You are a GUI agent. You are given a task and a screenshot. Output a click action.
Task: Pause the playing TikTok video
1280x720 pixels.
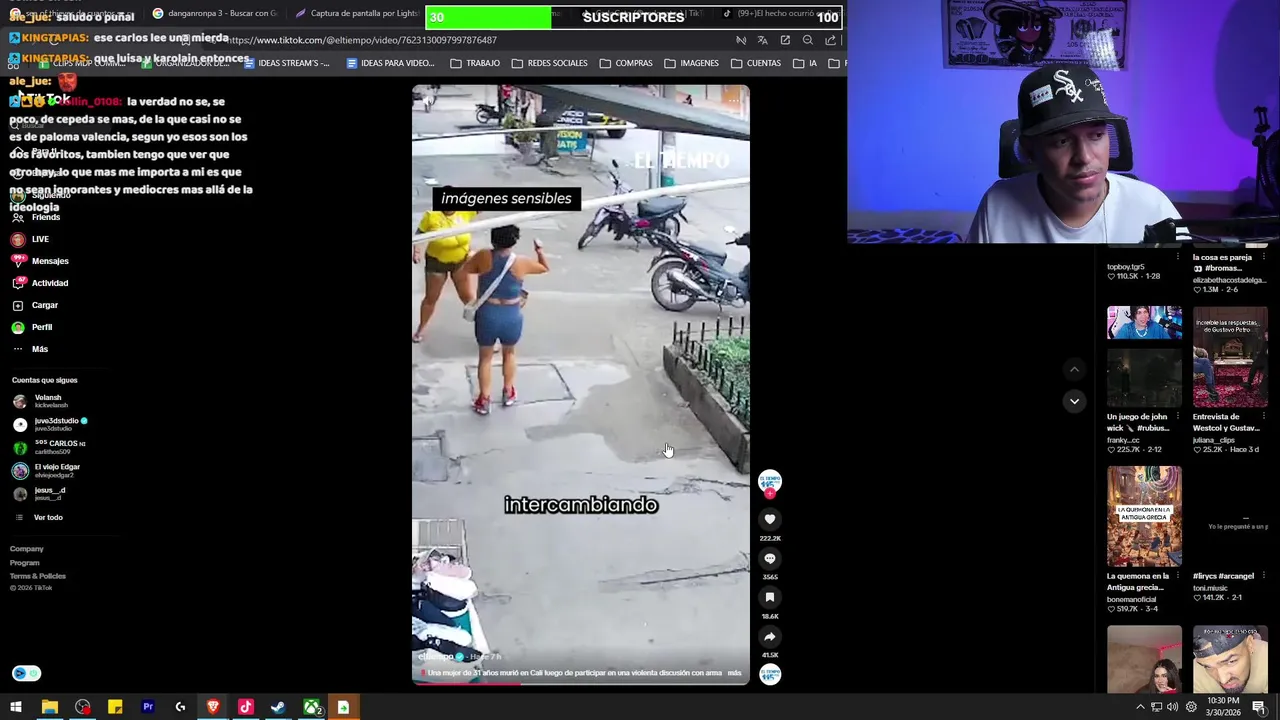(580, 385)
